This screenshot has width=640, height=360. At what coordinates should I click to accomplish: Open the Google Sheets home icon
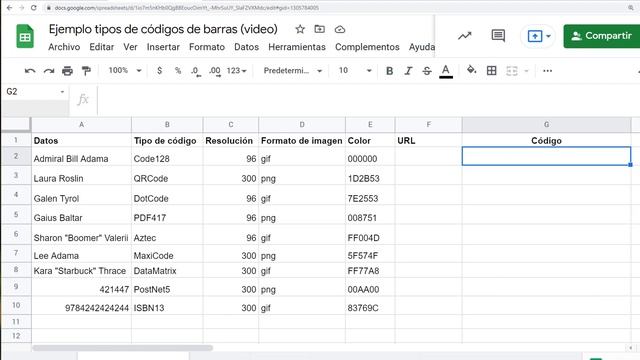(x=25, y=36)
